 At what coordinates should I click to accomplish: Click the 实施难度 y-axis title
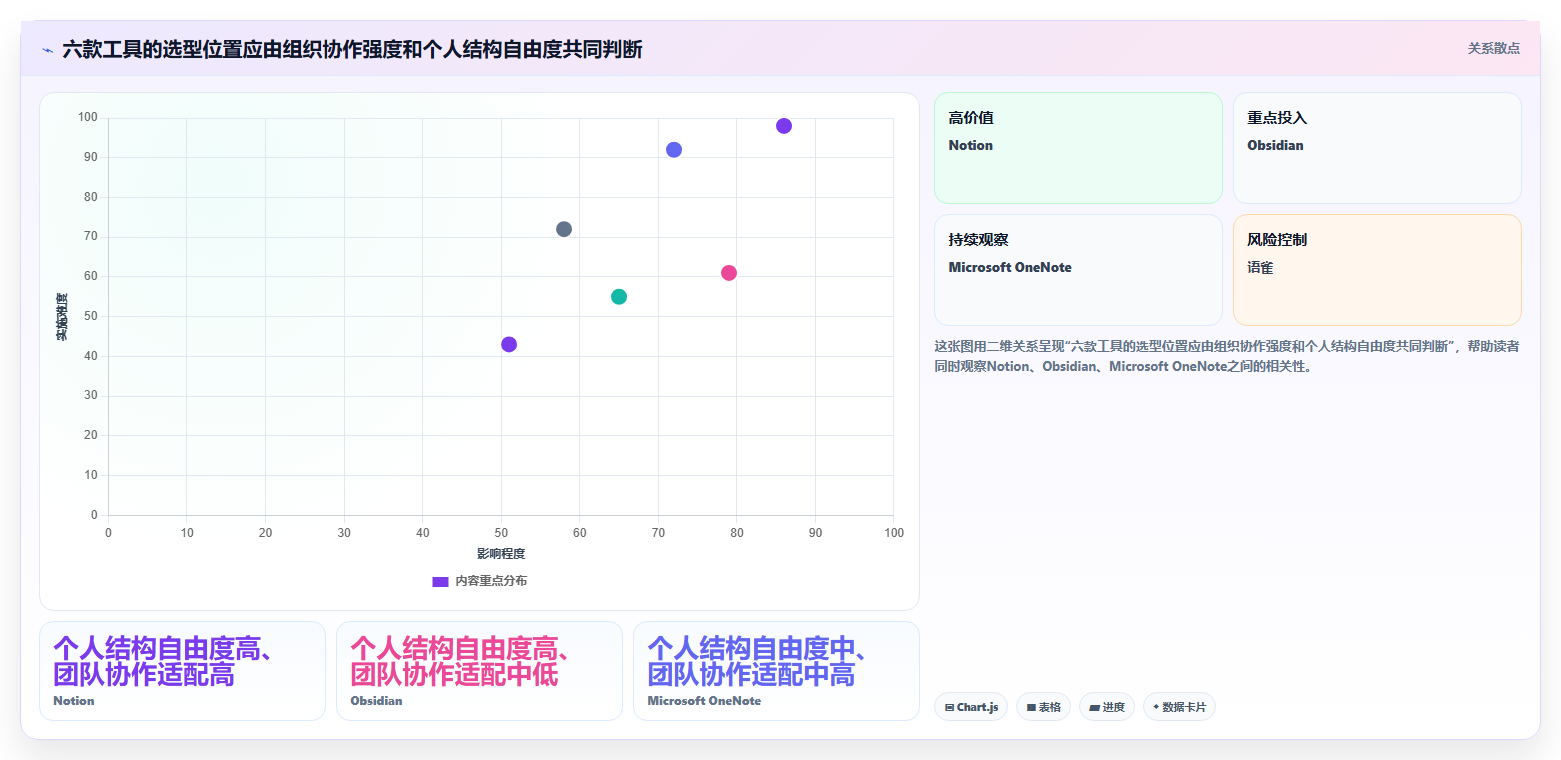pos(62,317)
